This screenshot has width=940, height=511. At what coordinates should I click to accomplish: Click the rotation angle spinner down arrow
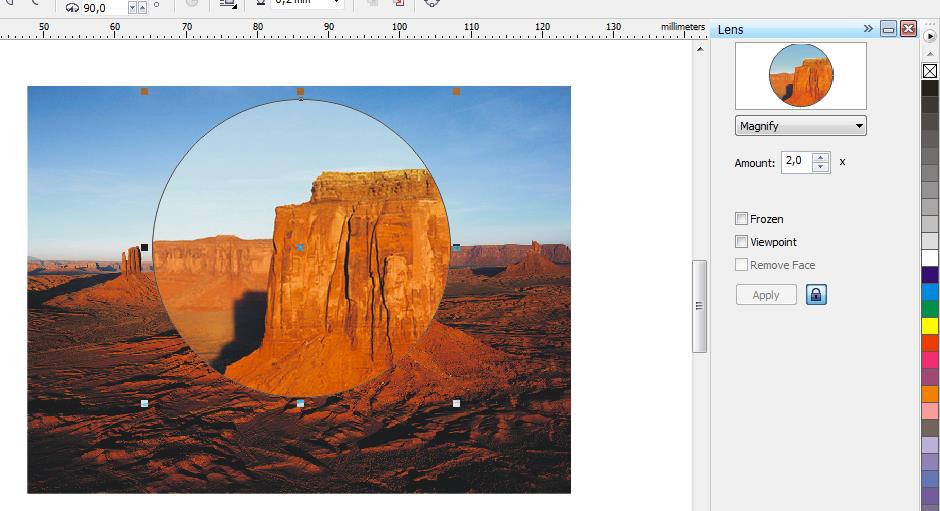click(132, 8)
